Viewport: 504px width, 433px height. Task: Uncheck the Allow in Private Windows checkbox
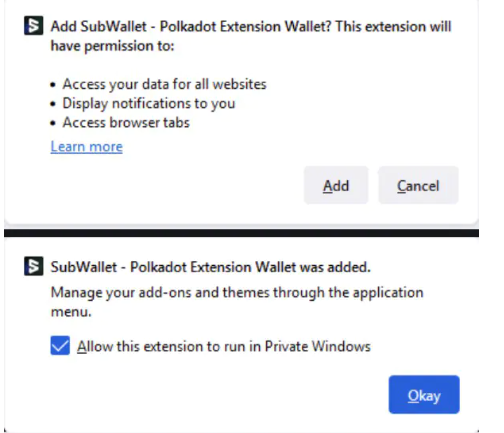60,345
